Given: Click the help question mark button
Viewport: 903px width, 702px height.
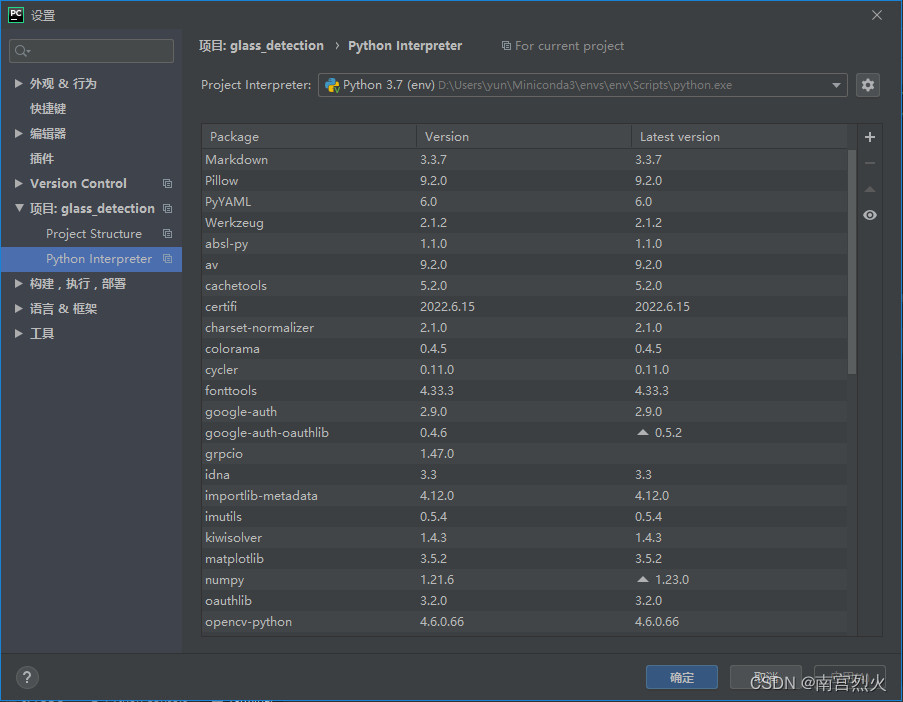Looking at the screenshot, I should coord(27,678).
